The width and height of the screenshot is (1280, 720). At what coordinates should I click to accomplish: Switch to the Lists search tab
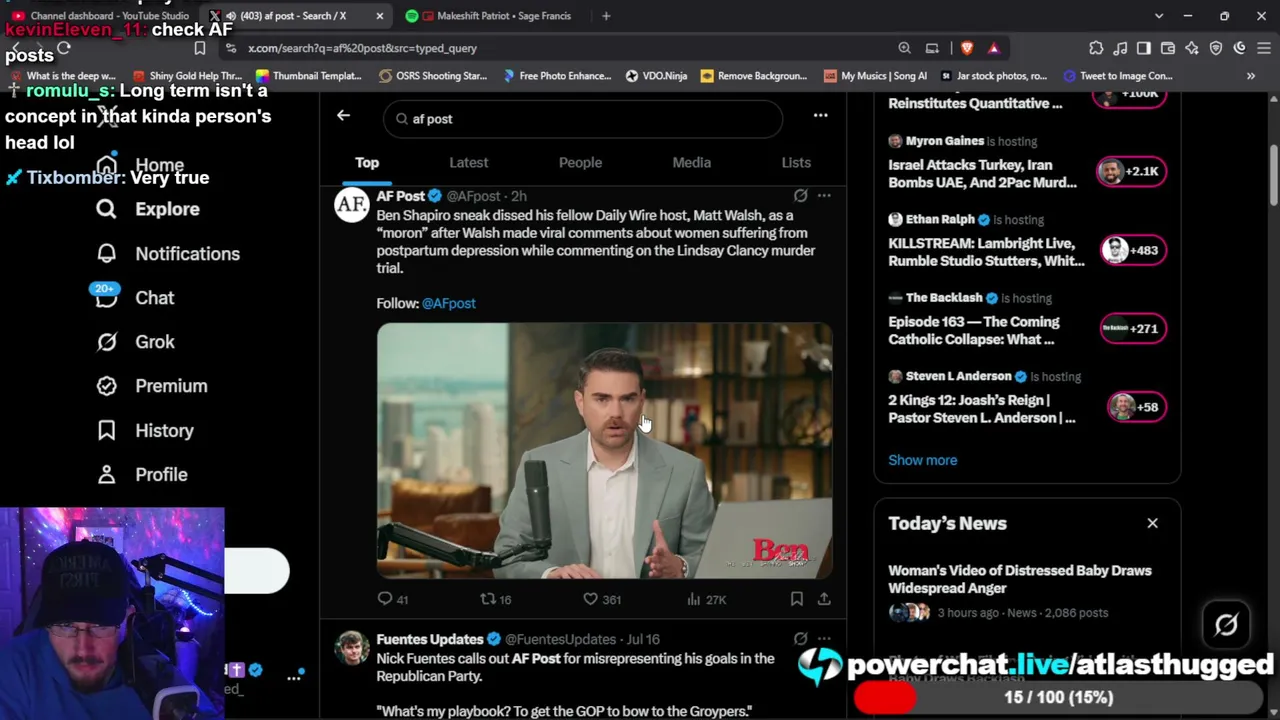click(x=796, y=163)
